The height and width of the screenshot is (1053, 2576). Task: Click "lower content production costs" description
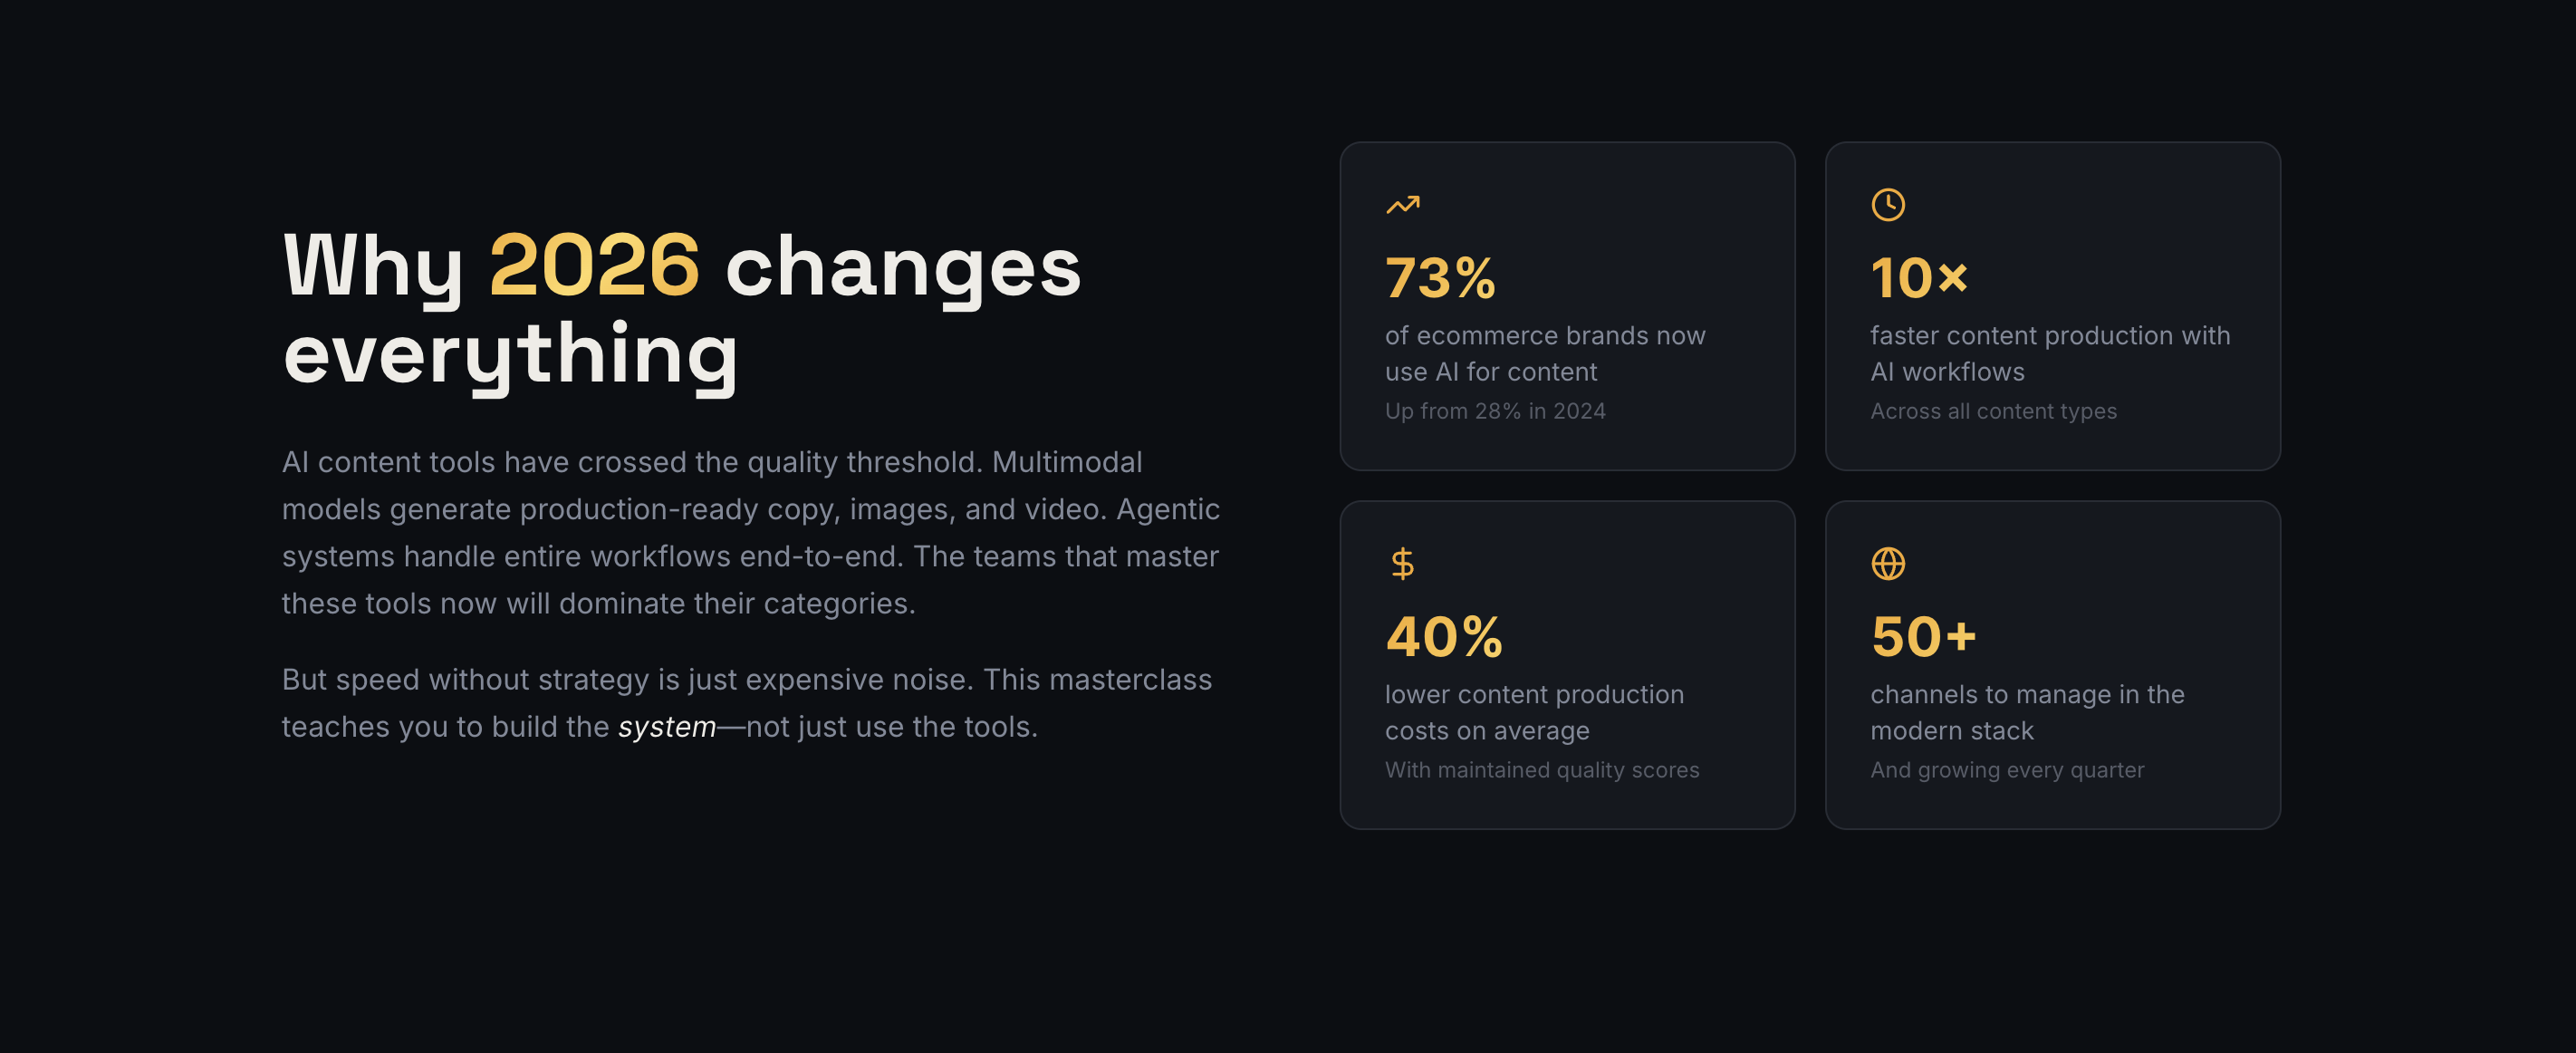(1533, 712)
